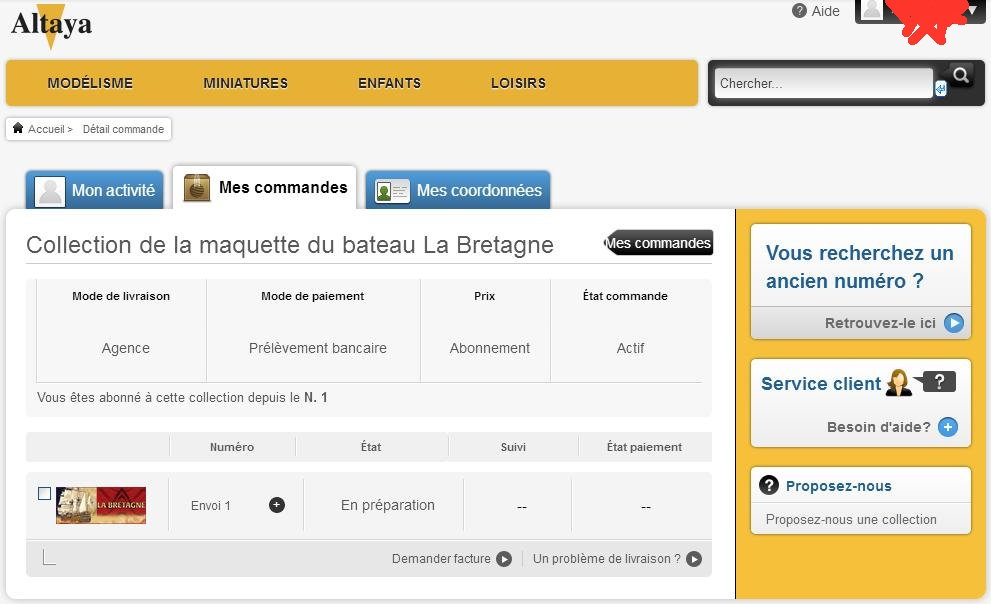Click Abonnement price value
Image resolution: width=991 pixels, height=604 pixels.
coord(489,348)
